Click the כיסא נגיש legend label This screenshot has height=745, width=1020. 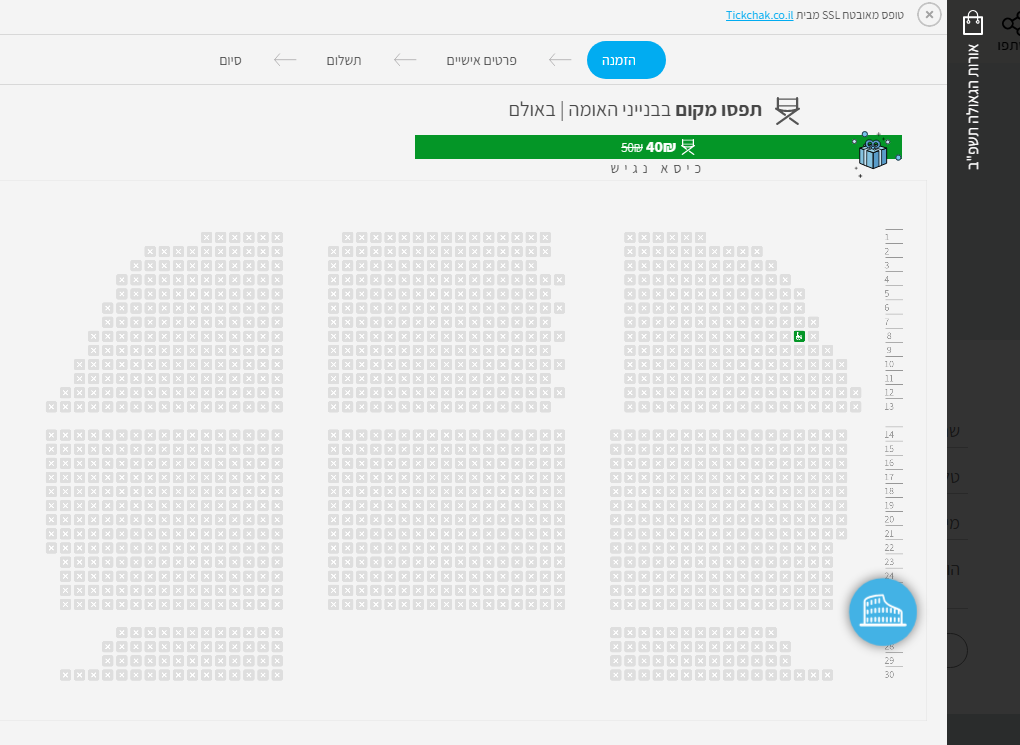point(656,168)
